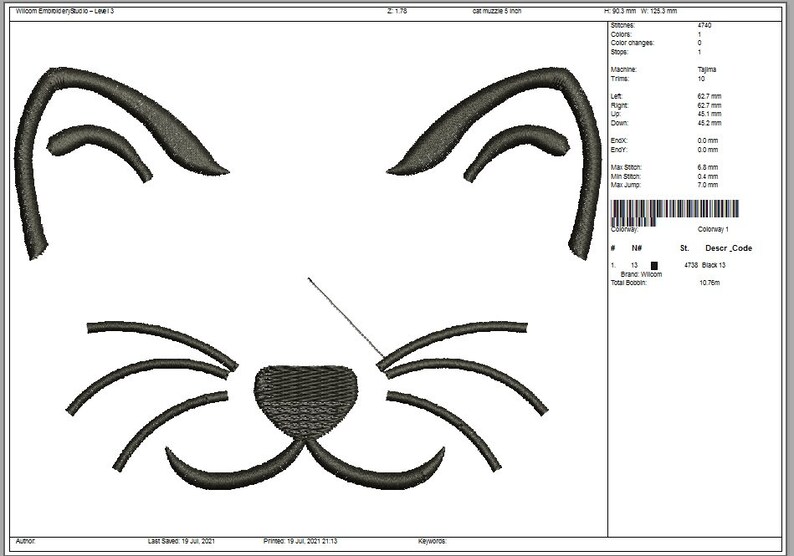The width and height of the screenshot is (794, 556).
Task: Click the 'Printed: 19 Jul, 2021 21:13' footer text
Action: tap(300, 541)
